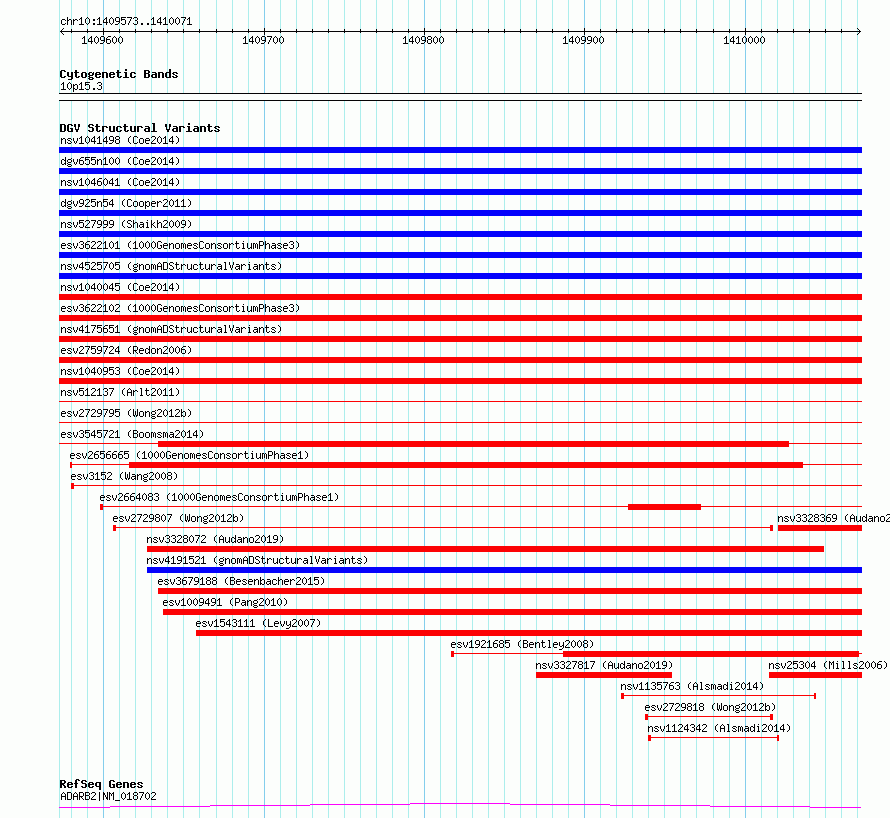Click nsv4525705 (gnomADStructuralVariants) label
Viewport: 890px width, 818px height.
[171, 266]
